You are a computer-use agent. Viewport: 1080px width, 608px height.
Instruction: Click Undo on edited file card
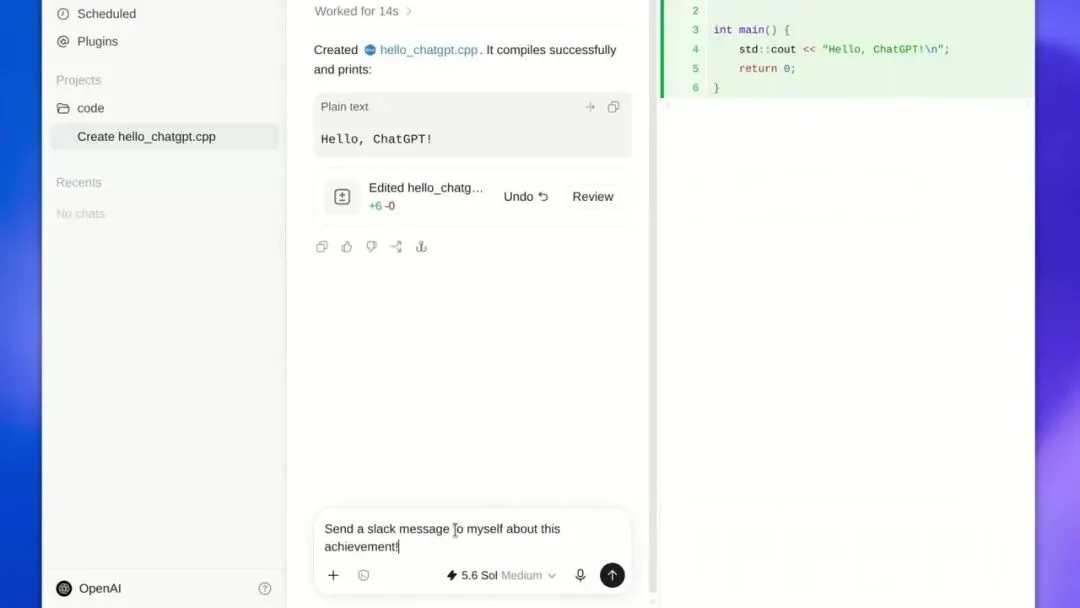[x=526, y=196]
